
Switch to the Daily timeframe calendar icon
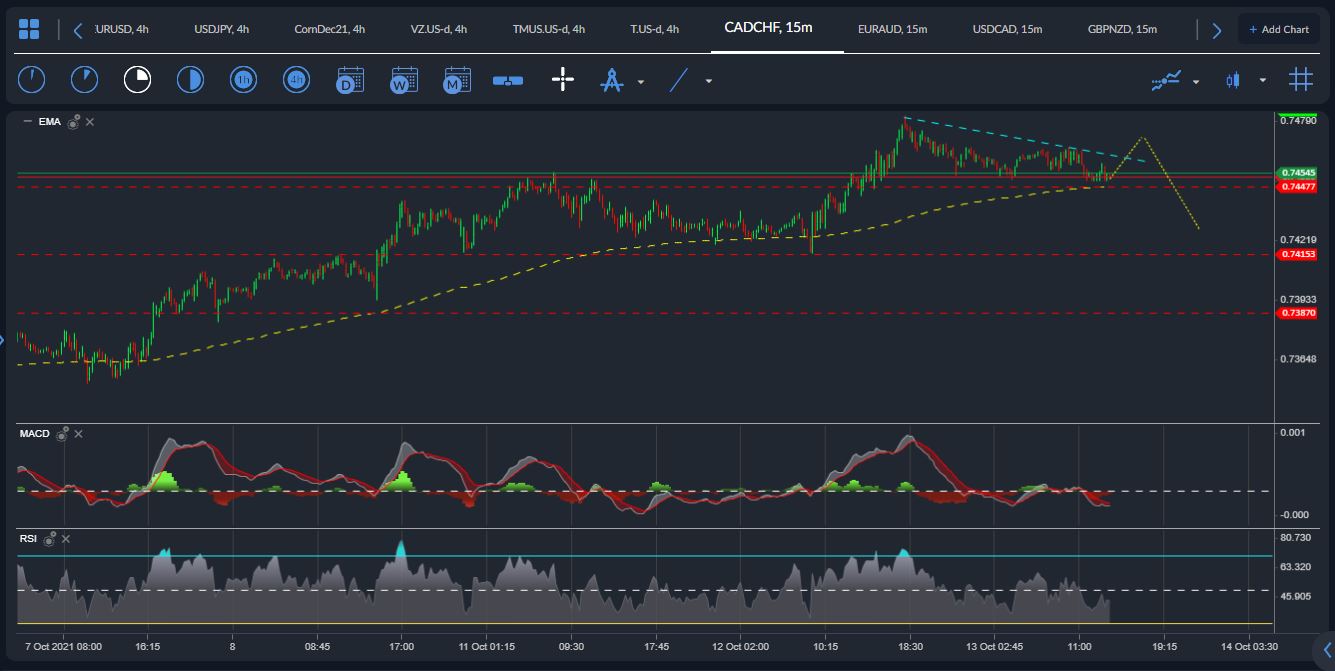(x=350, y=79)
